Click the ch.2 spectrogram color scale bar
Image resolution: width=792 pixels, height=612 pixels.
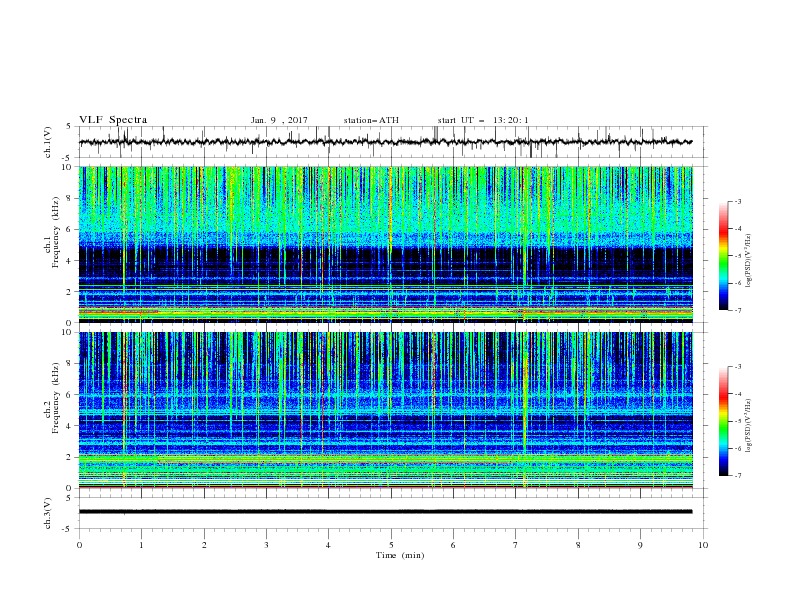[x=724, y=421]
